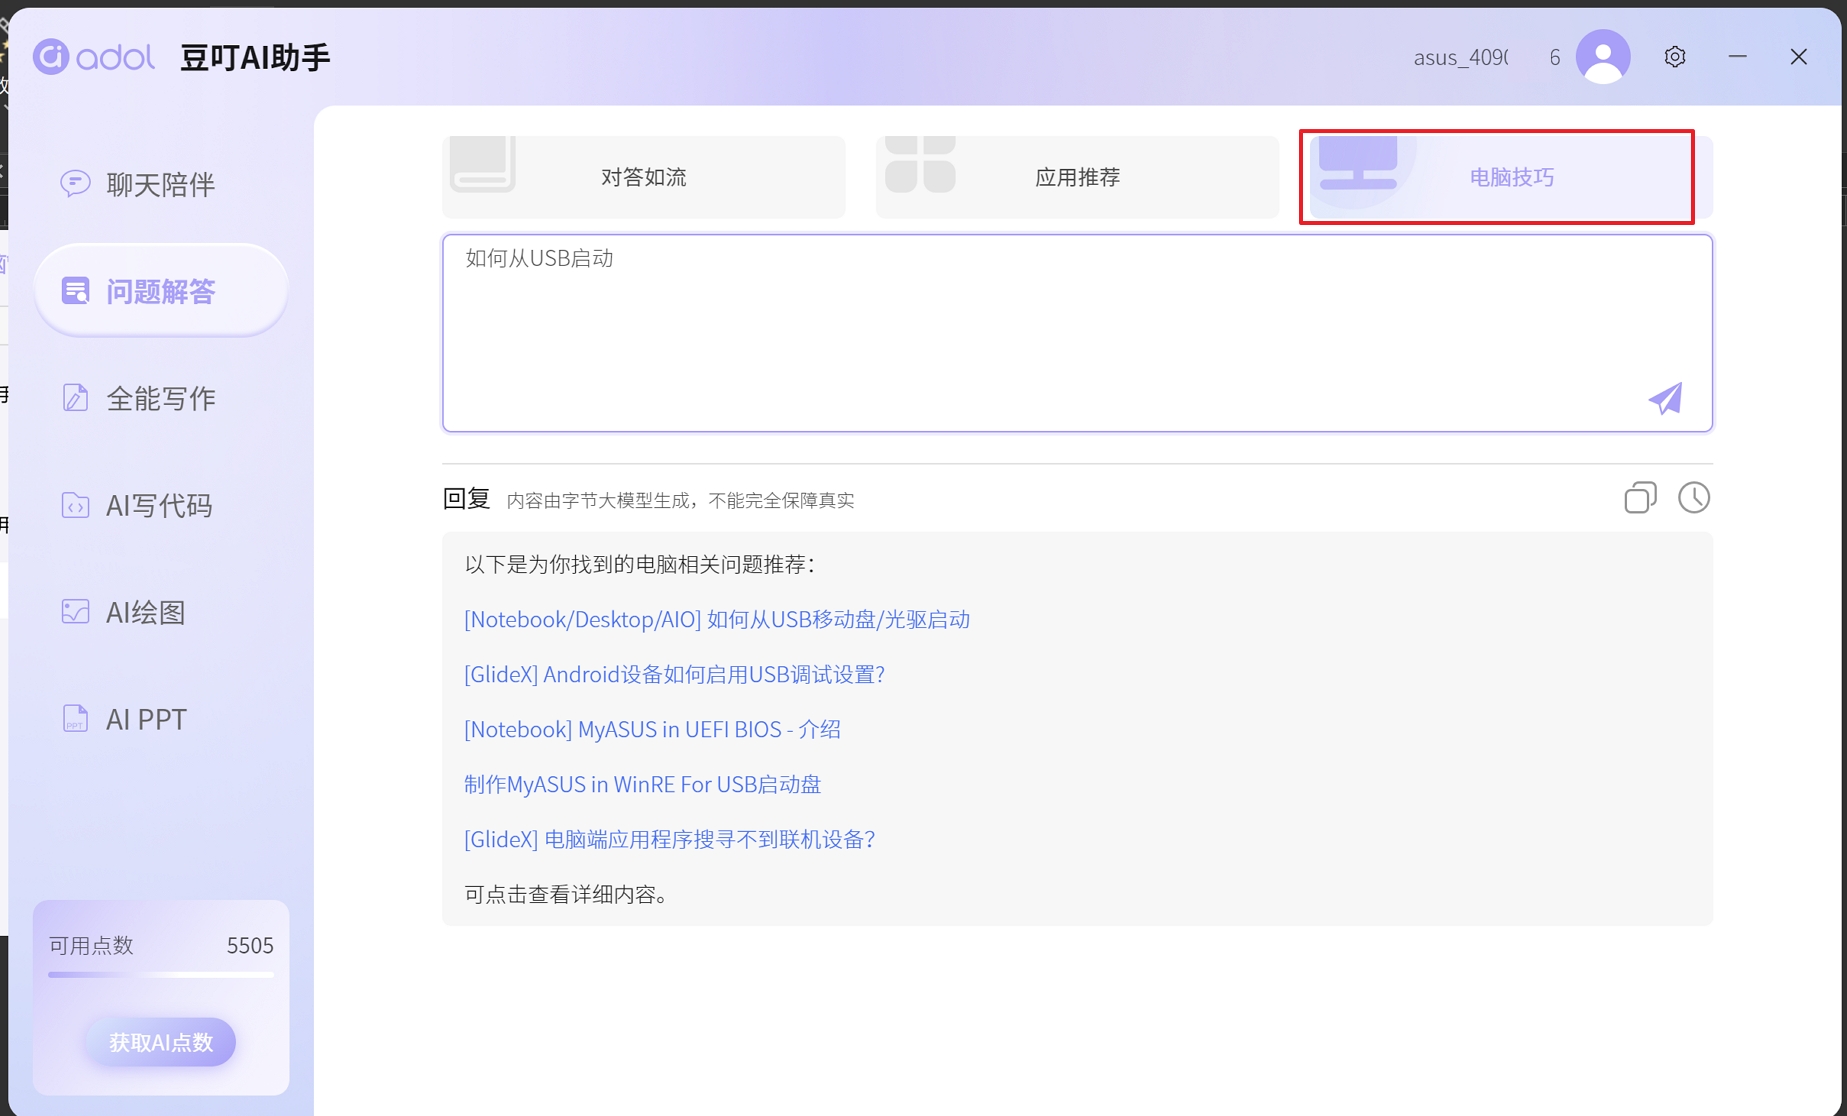The height and width of the screenshot is (1116, 1847).
Task: Click the AI写代码 code folder icon
Action: (x=75, y=505)
